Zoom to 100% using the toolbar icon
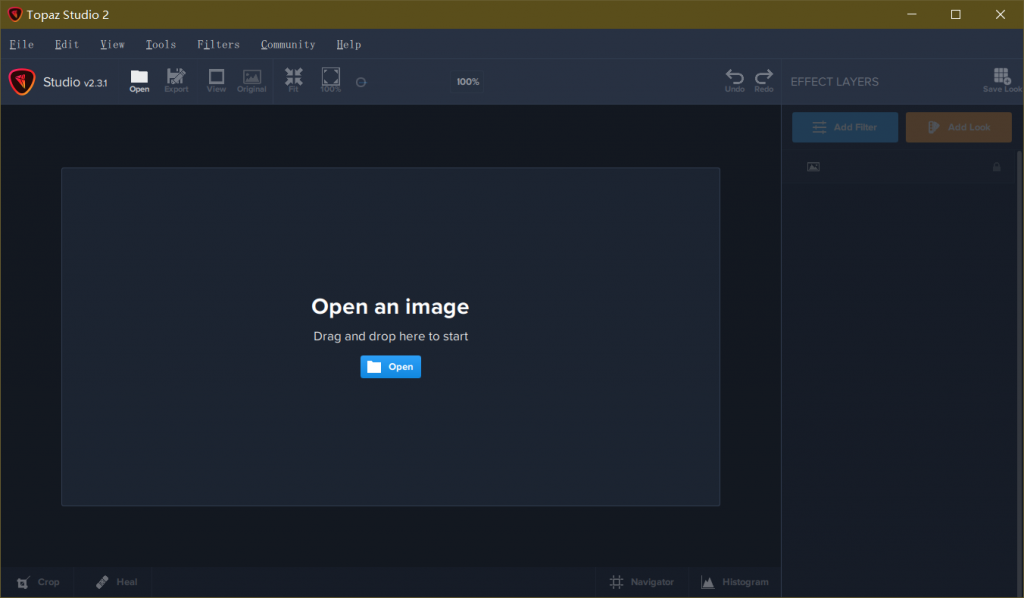This screenshot has height=598, width=1024. pos(331,77)
